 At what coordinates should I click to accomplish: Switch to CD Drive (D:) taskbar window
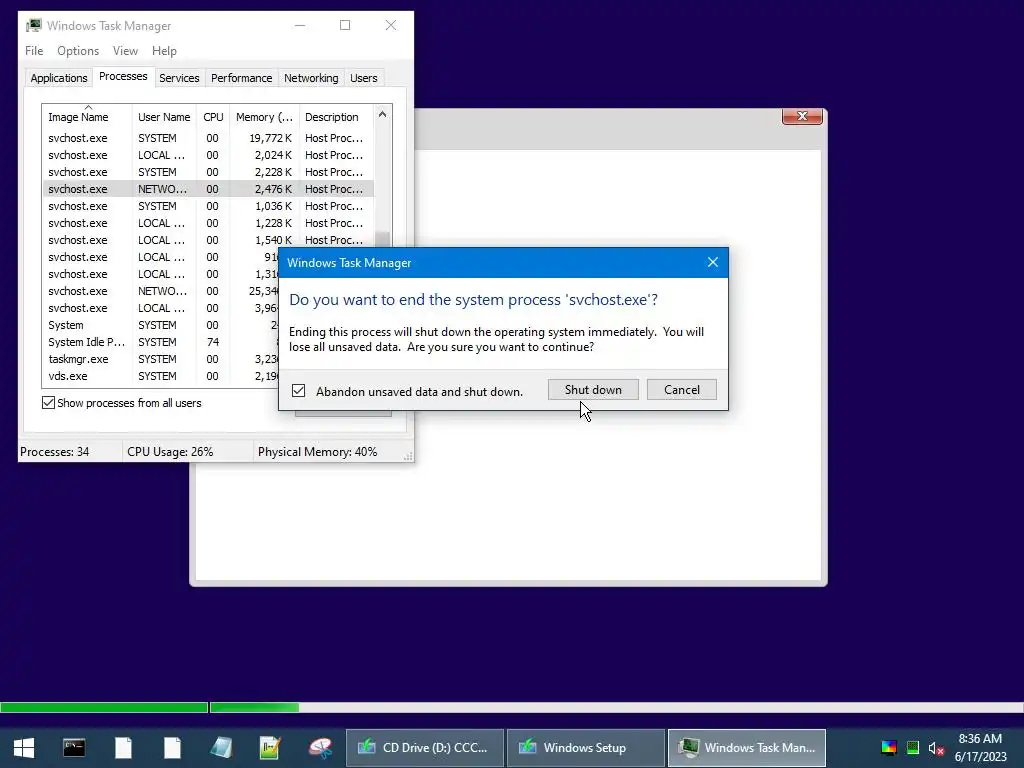(425, 748)
